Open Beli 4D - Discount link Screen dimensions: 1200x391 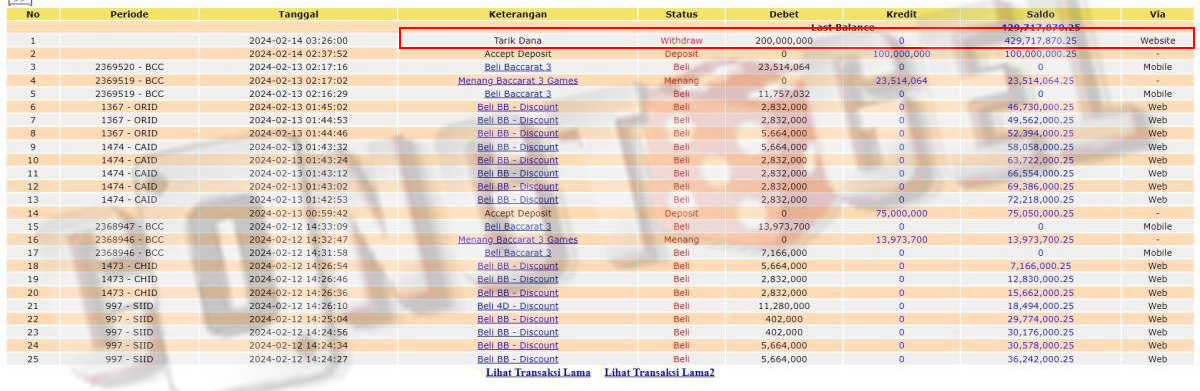[517, 305]
